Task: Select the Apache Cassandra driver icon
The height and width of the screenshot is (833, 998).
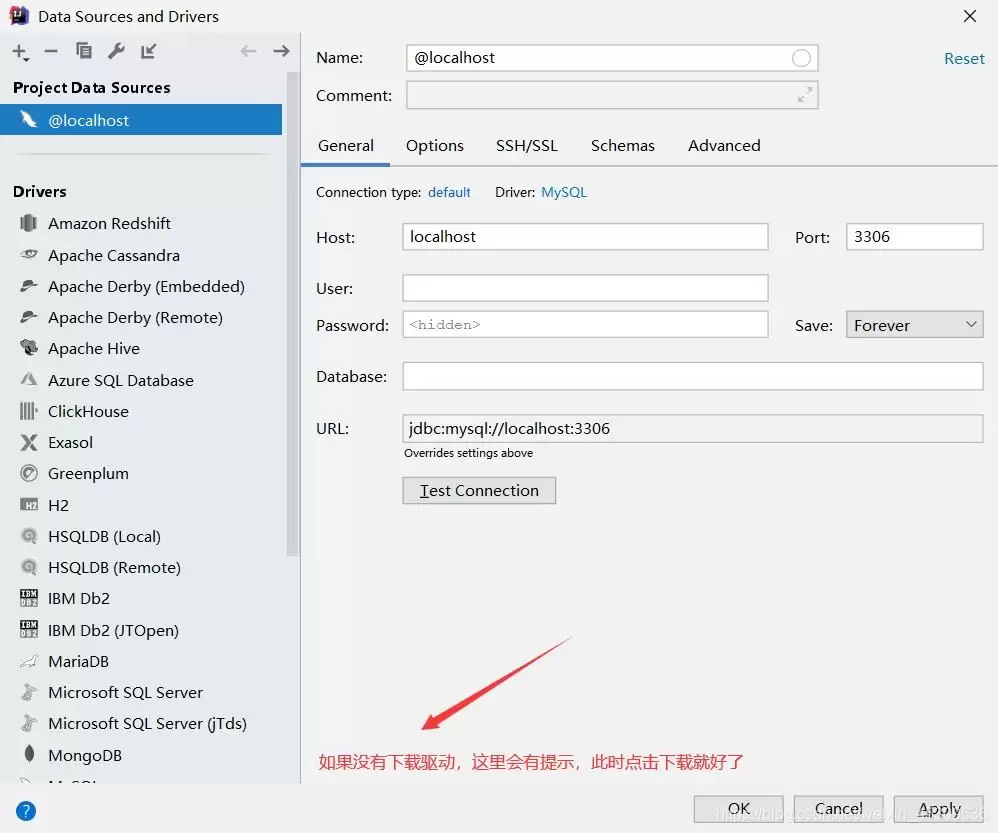Action: (29, 255)
